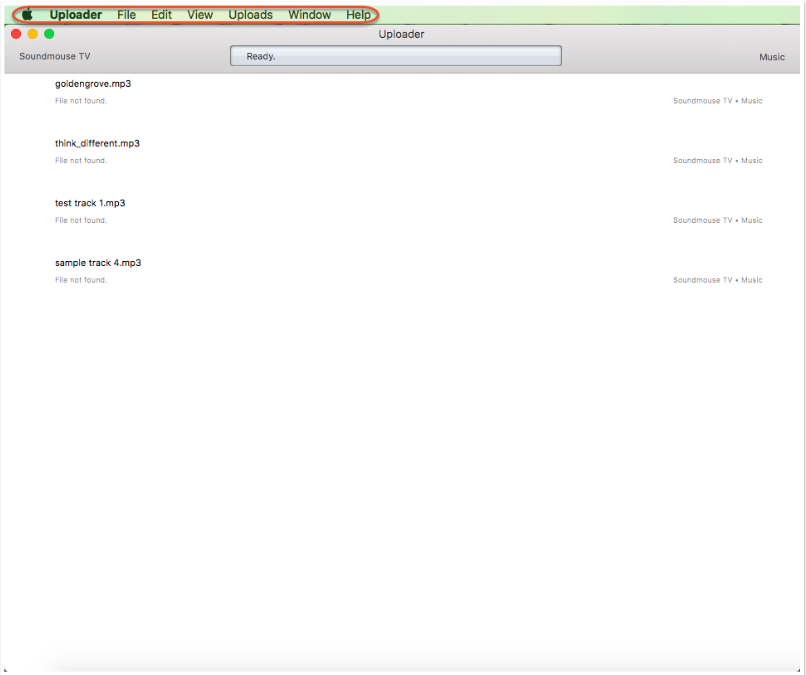Select the think_different.mp3 upload row
Image resolution: width=806 pixels, height=675 pixels.
(402, 152)
